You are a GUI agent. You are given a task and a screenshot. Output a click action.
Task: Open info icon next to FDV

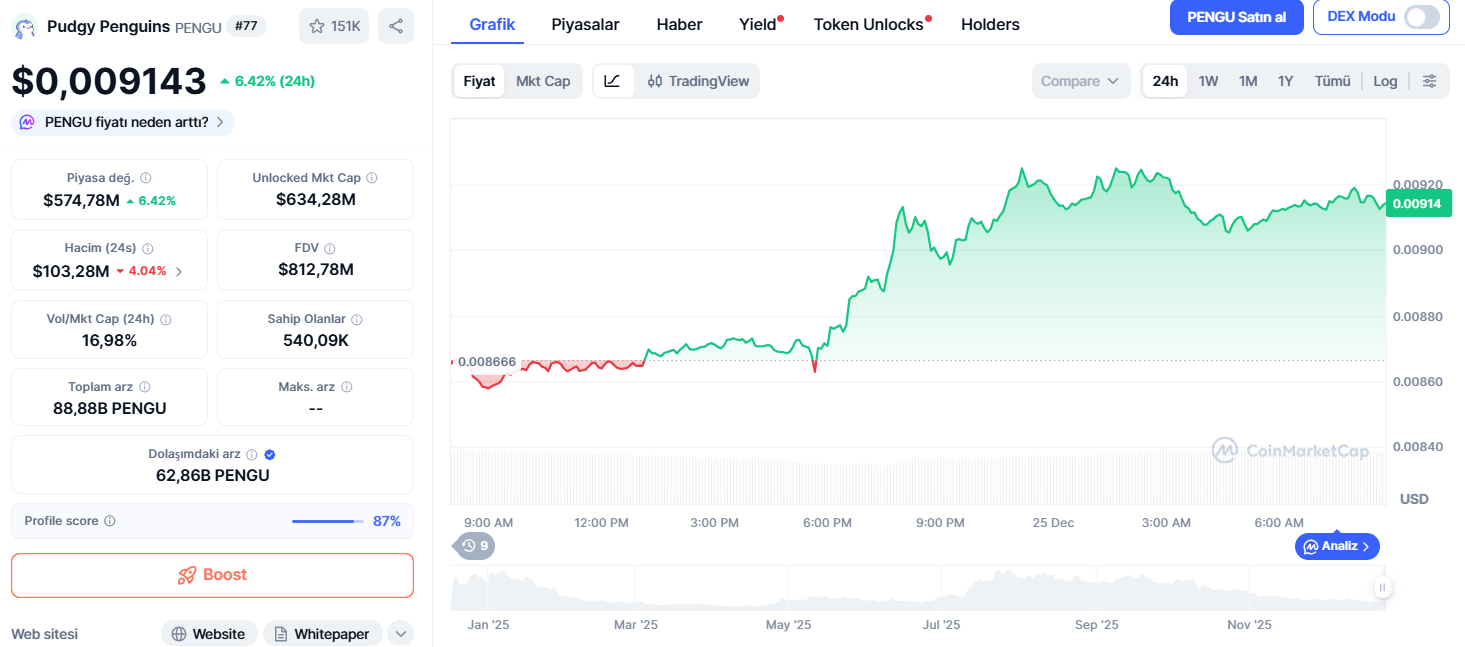[x=330, y=248]
